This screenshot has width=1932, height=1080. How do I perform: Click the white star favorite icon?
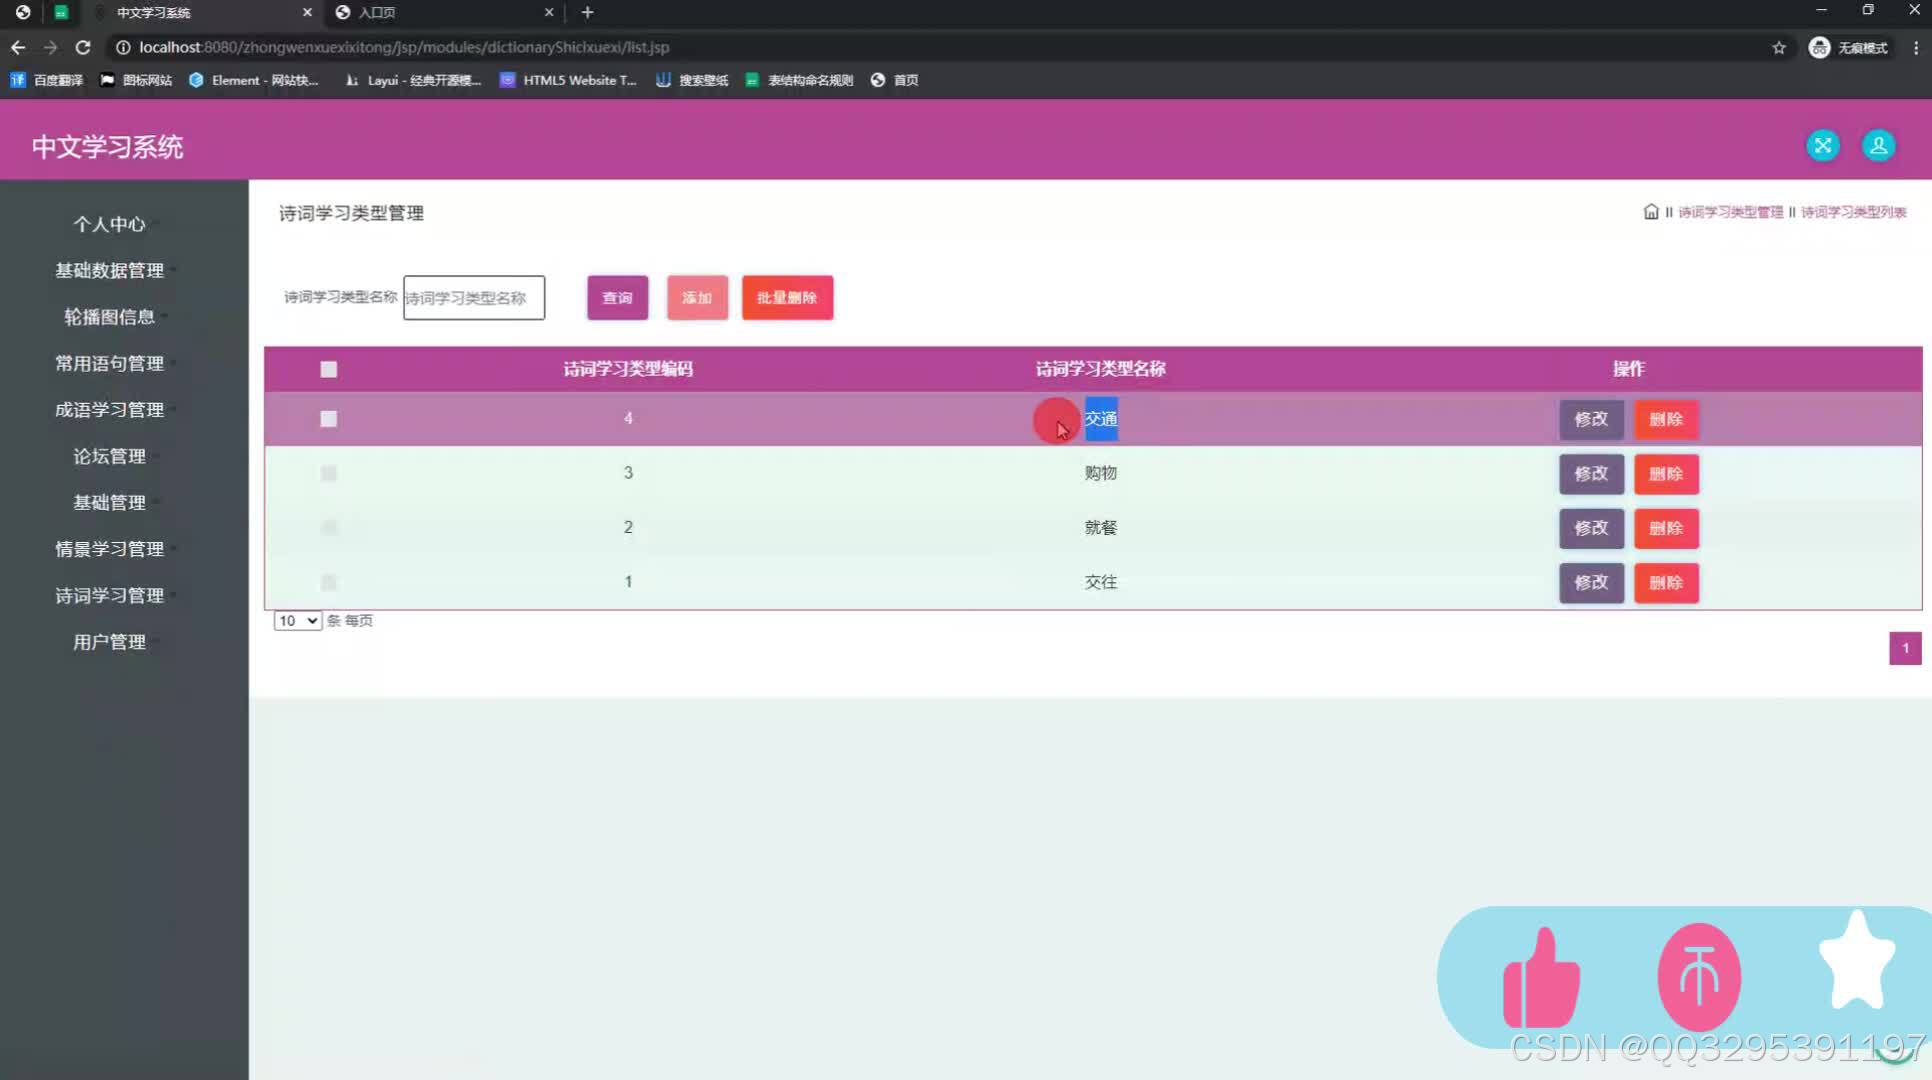1857,961
